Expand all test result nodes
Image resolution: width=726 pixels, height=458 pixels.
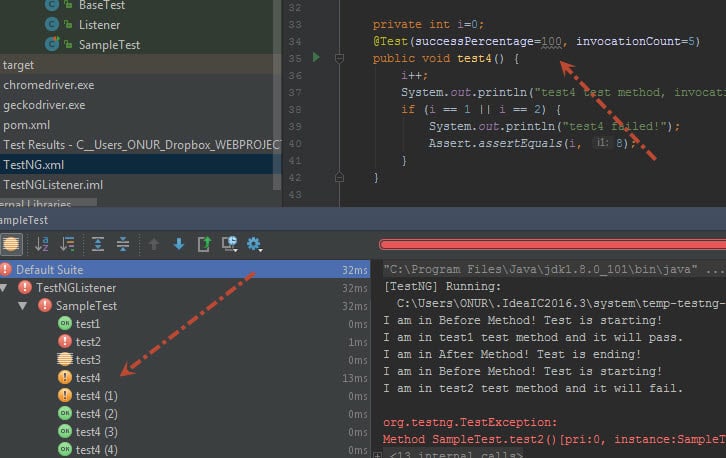(98, 244)
